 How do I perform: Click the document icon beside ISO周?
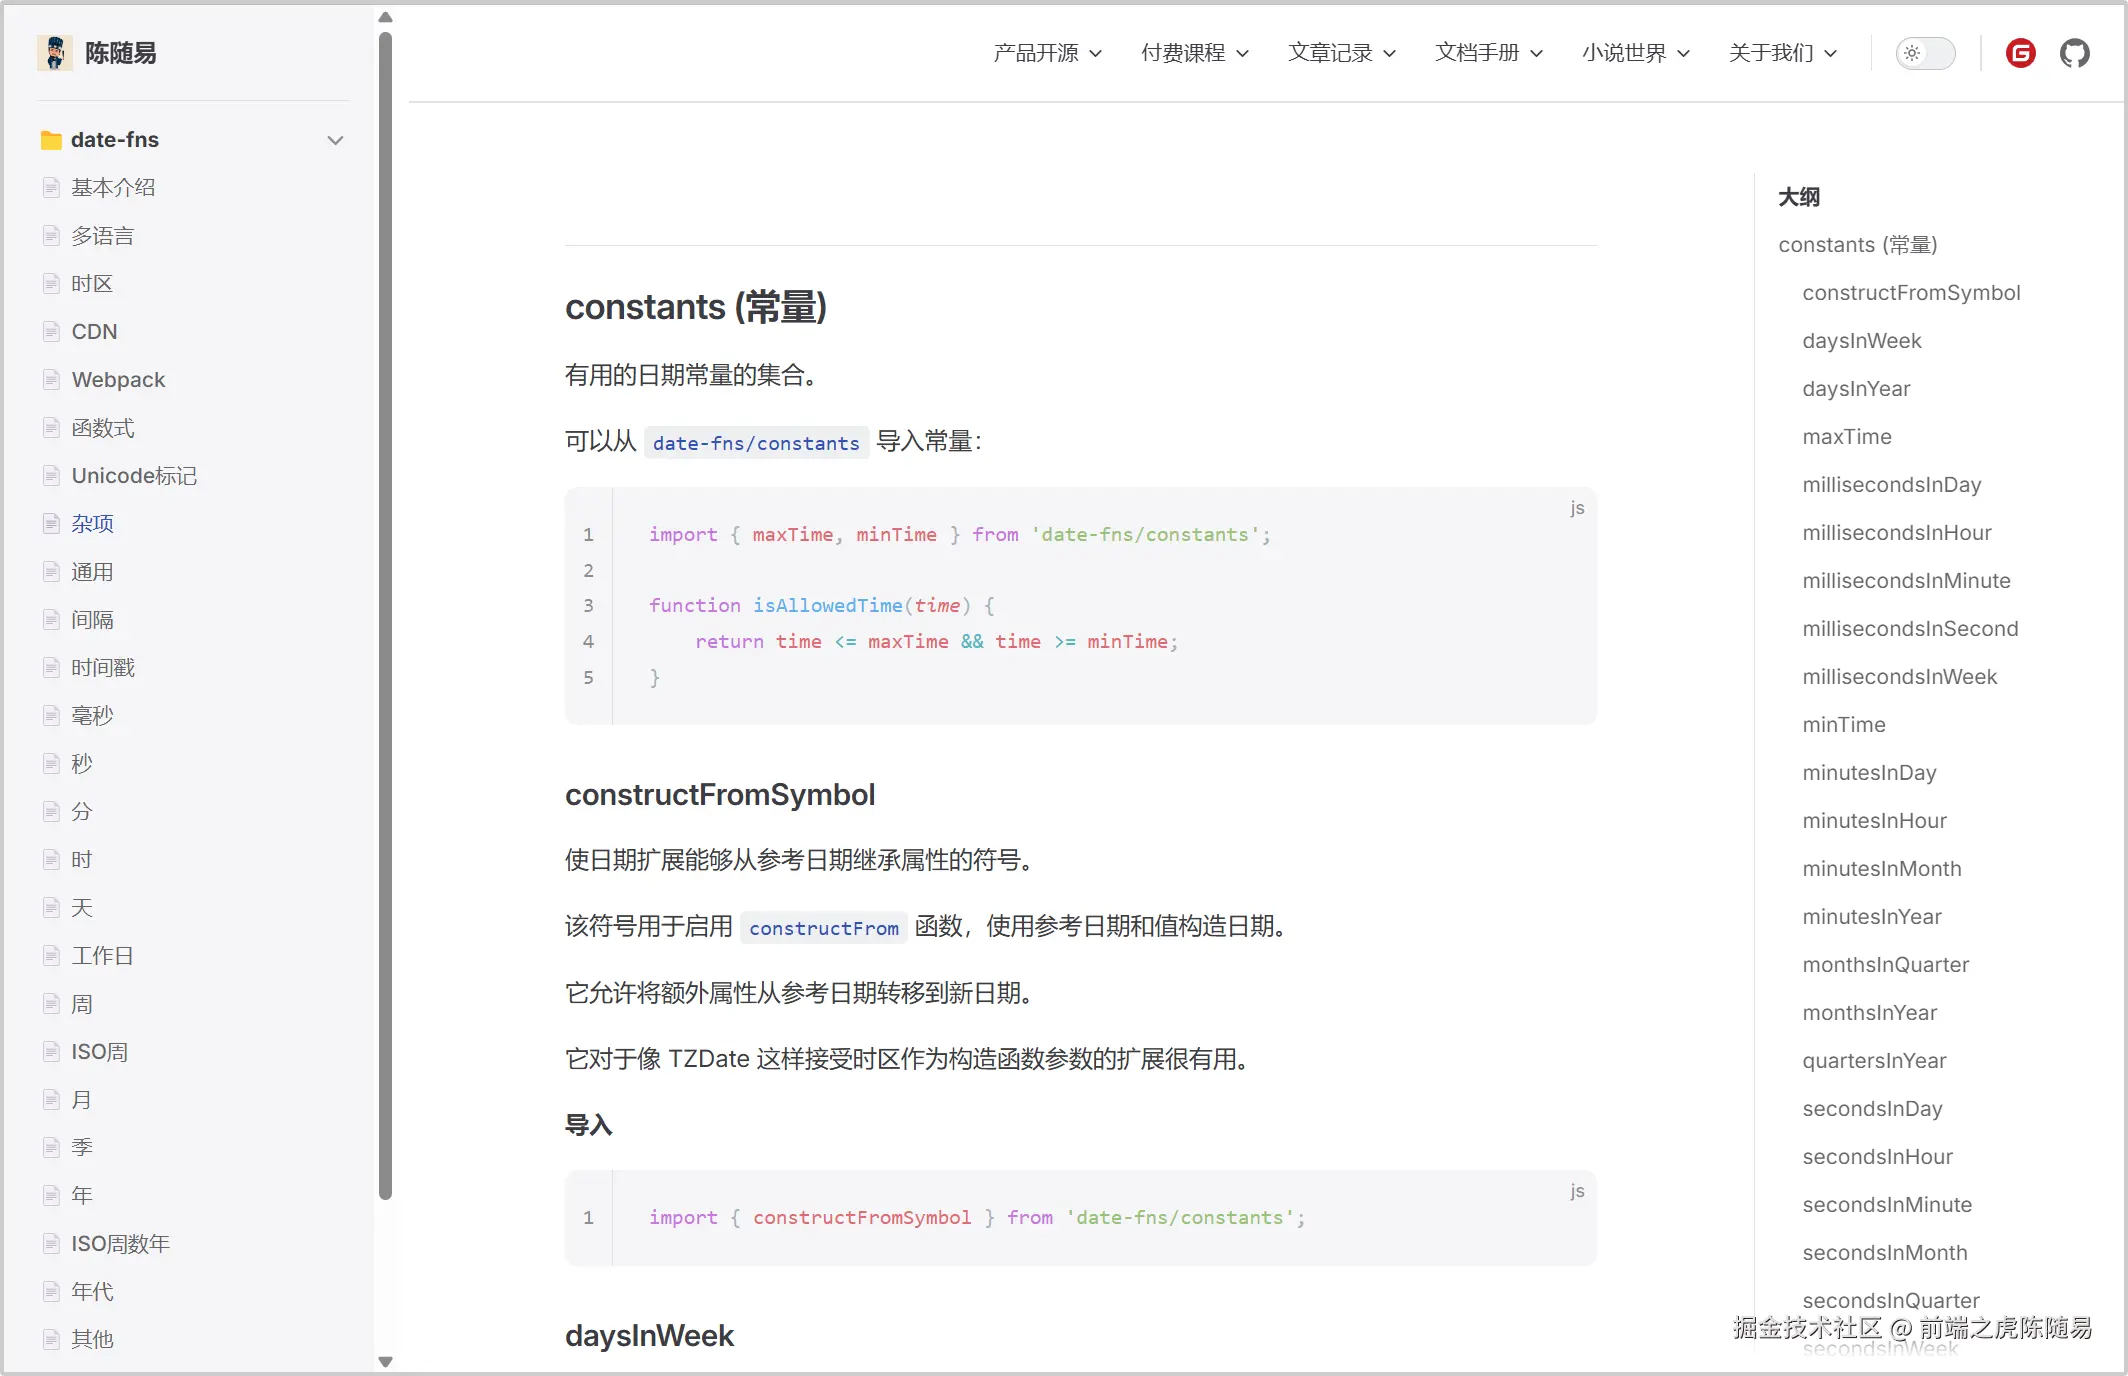click(x=53, y=1051)
